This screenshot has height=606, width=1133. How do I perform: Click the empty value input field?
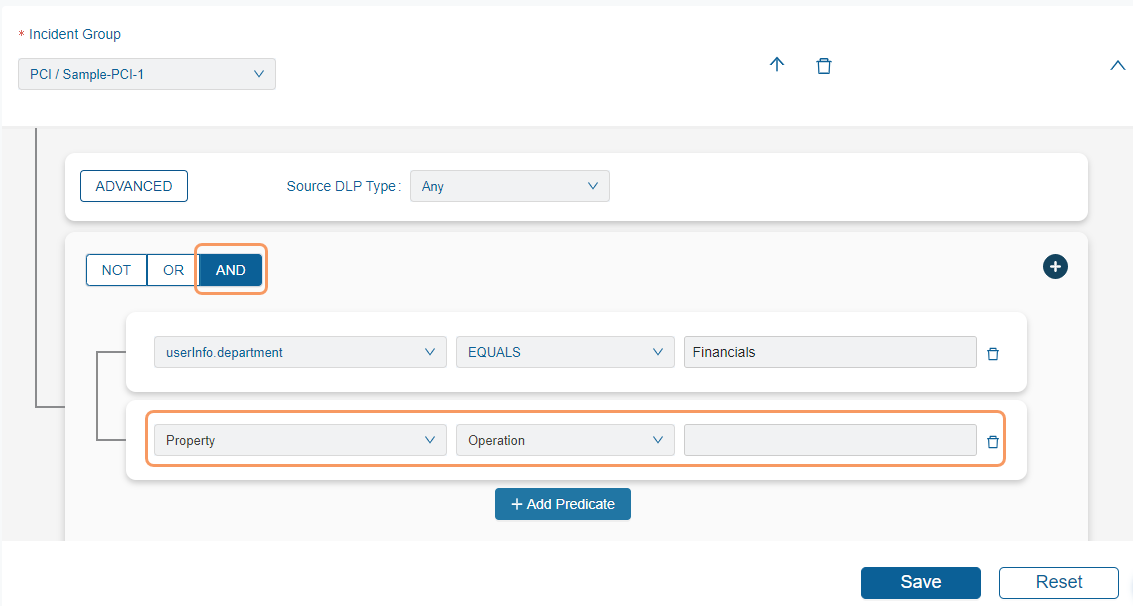829,440
